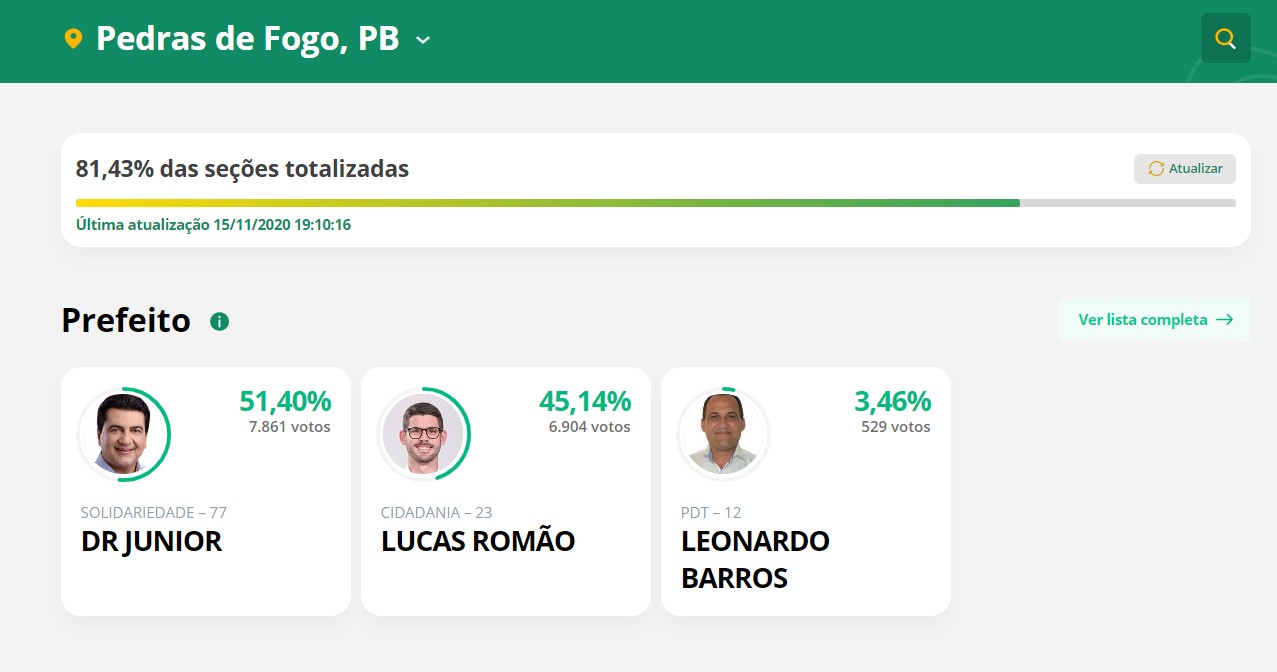Select DR JUNIOR candidate photo
The image size is (1277, 672).
pyautogui.click(x=124, y=434)
